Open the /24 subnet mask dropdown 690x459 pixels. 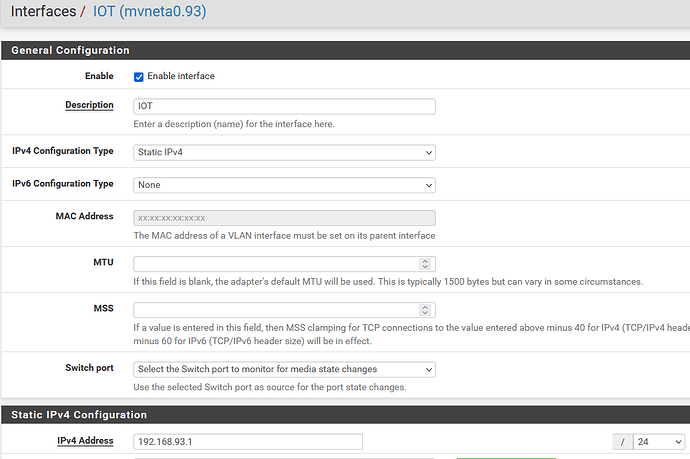(x=659, y=441)
